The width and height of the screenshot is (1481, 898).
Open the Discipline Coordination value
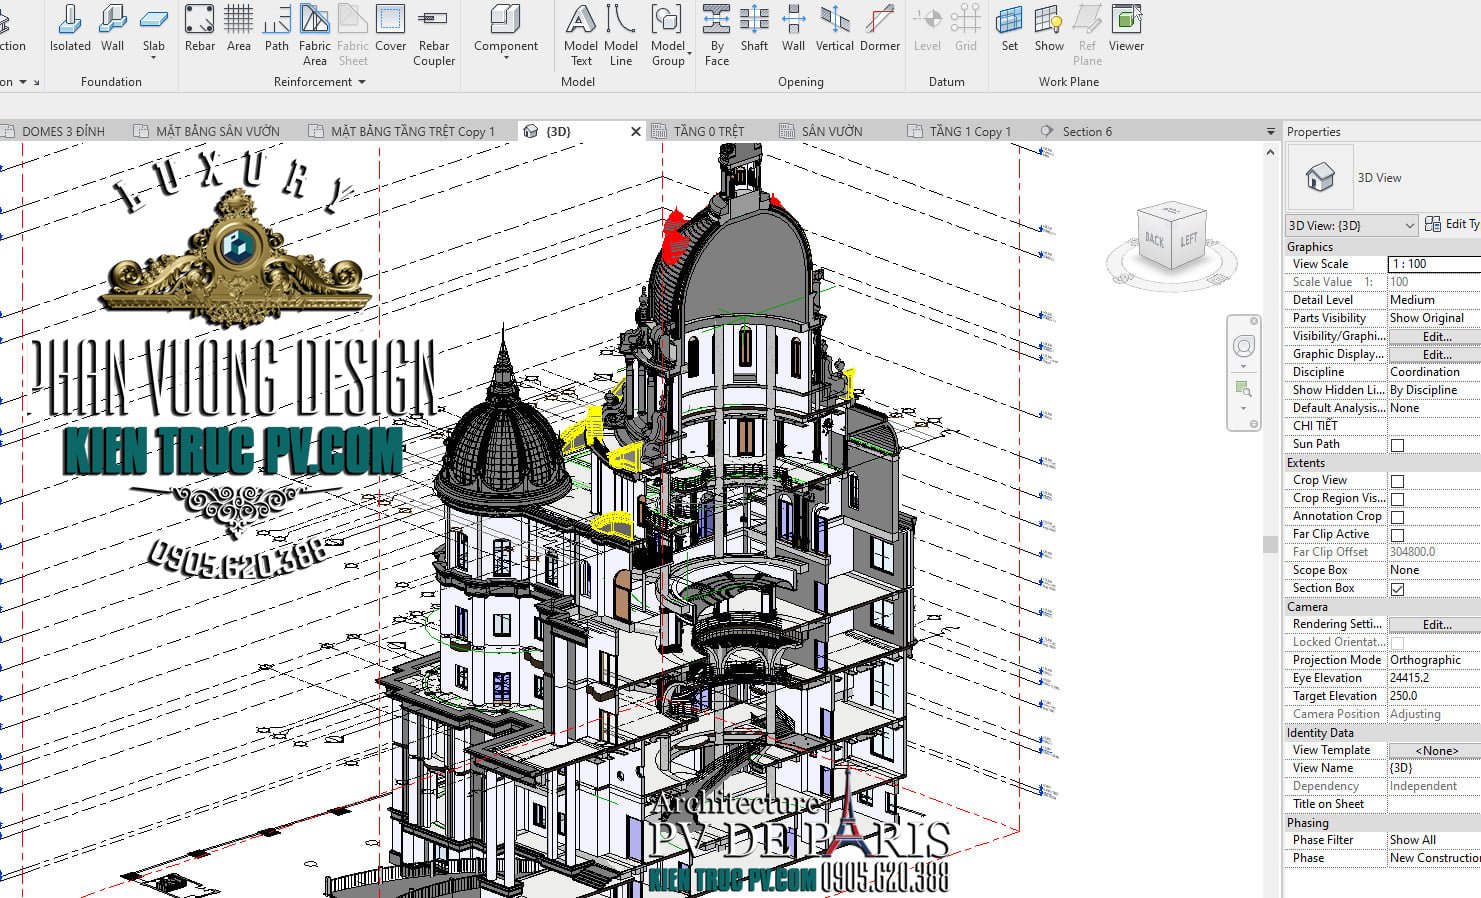[1434, 372]
